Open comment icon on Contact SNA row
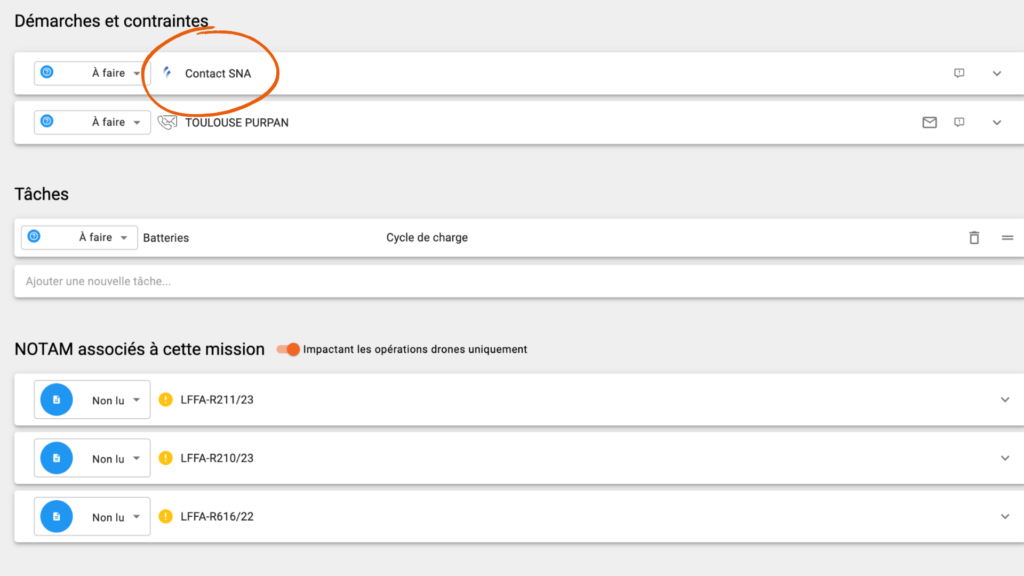Image resolution: width=1024 pixels, height=576 pixels. point(959,73)
